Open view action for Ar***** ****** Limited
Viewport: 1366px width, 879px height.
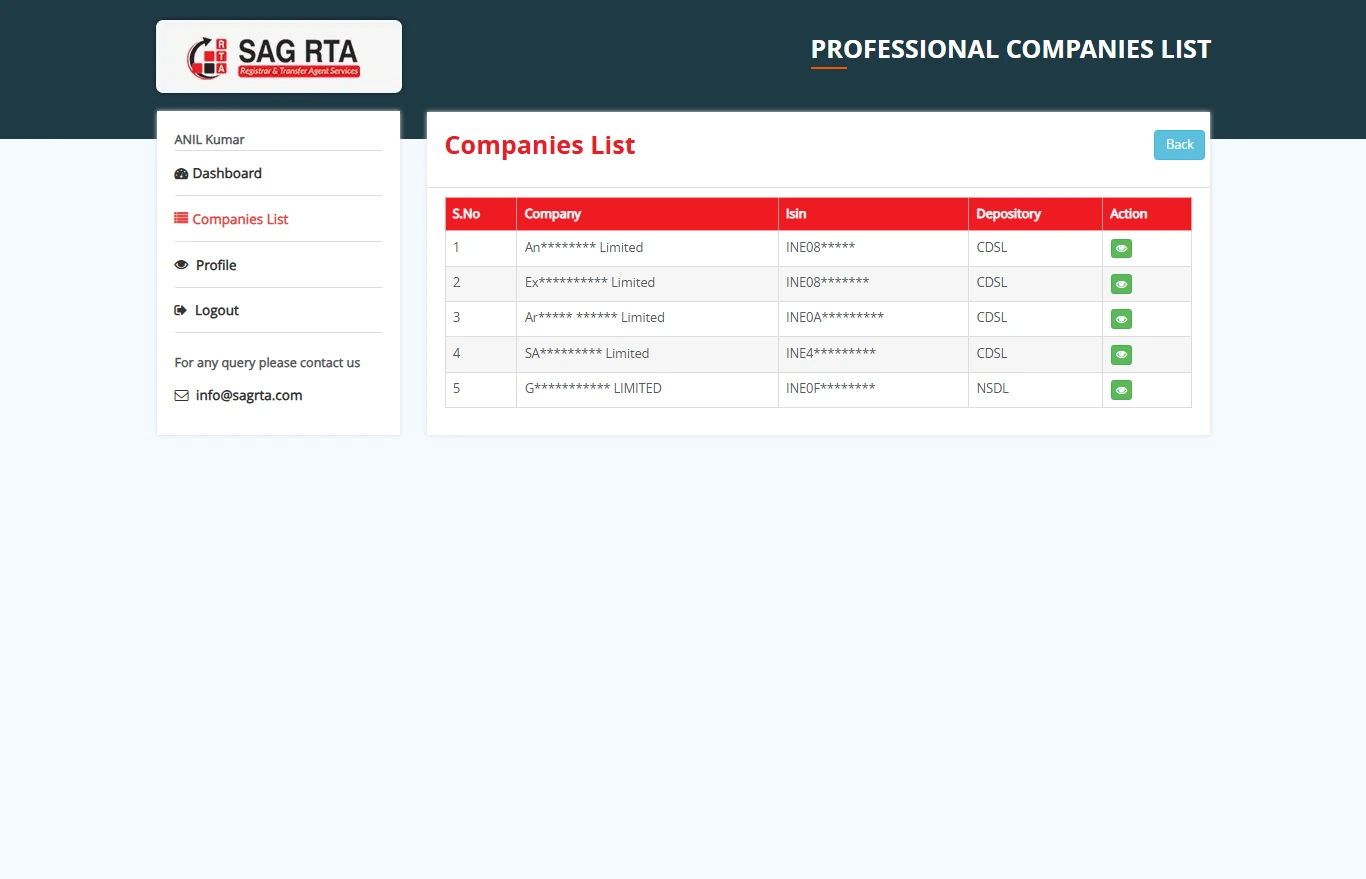click(1121, 319)
